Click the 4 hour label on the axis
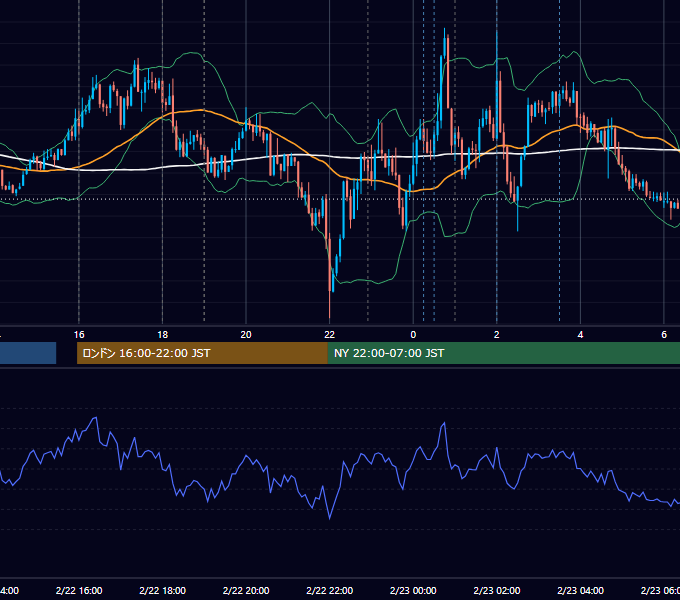680x600 pixels. pos(580,335)
